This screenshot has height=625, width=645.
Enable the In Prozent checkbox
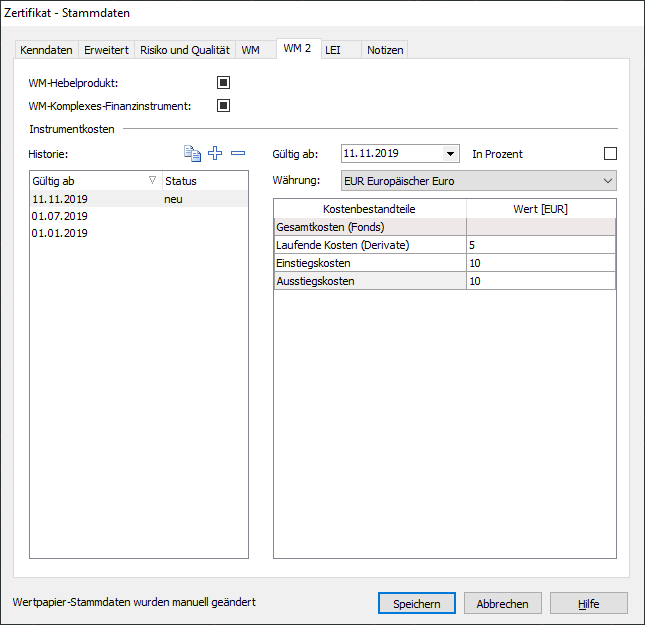(610, 154)
